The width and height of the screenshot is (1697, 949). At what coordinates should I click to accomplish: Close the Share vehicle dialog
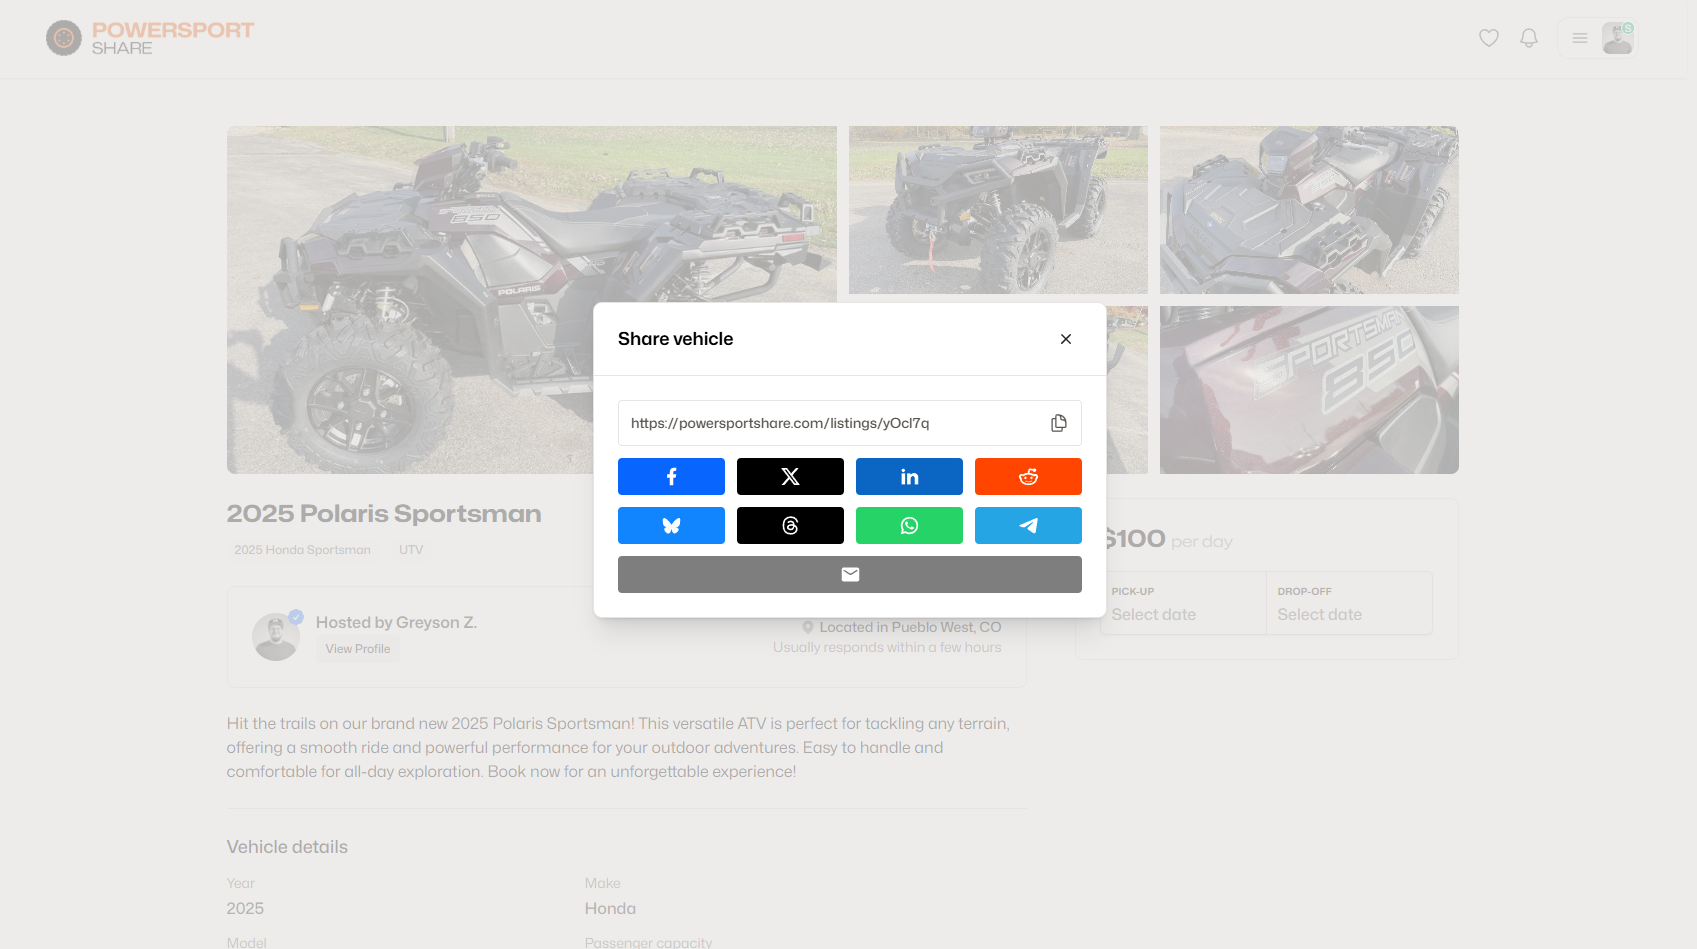point(1066,339)
